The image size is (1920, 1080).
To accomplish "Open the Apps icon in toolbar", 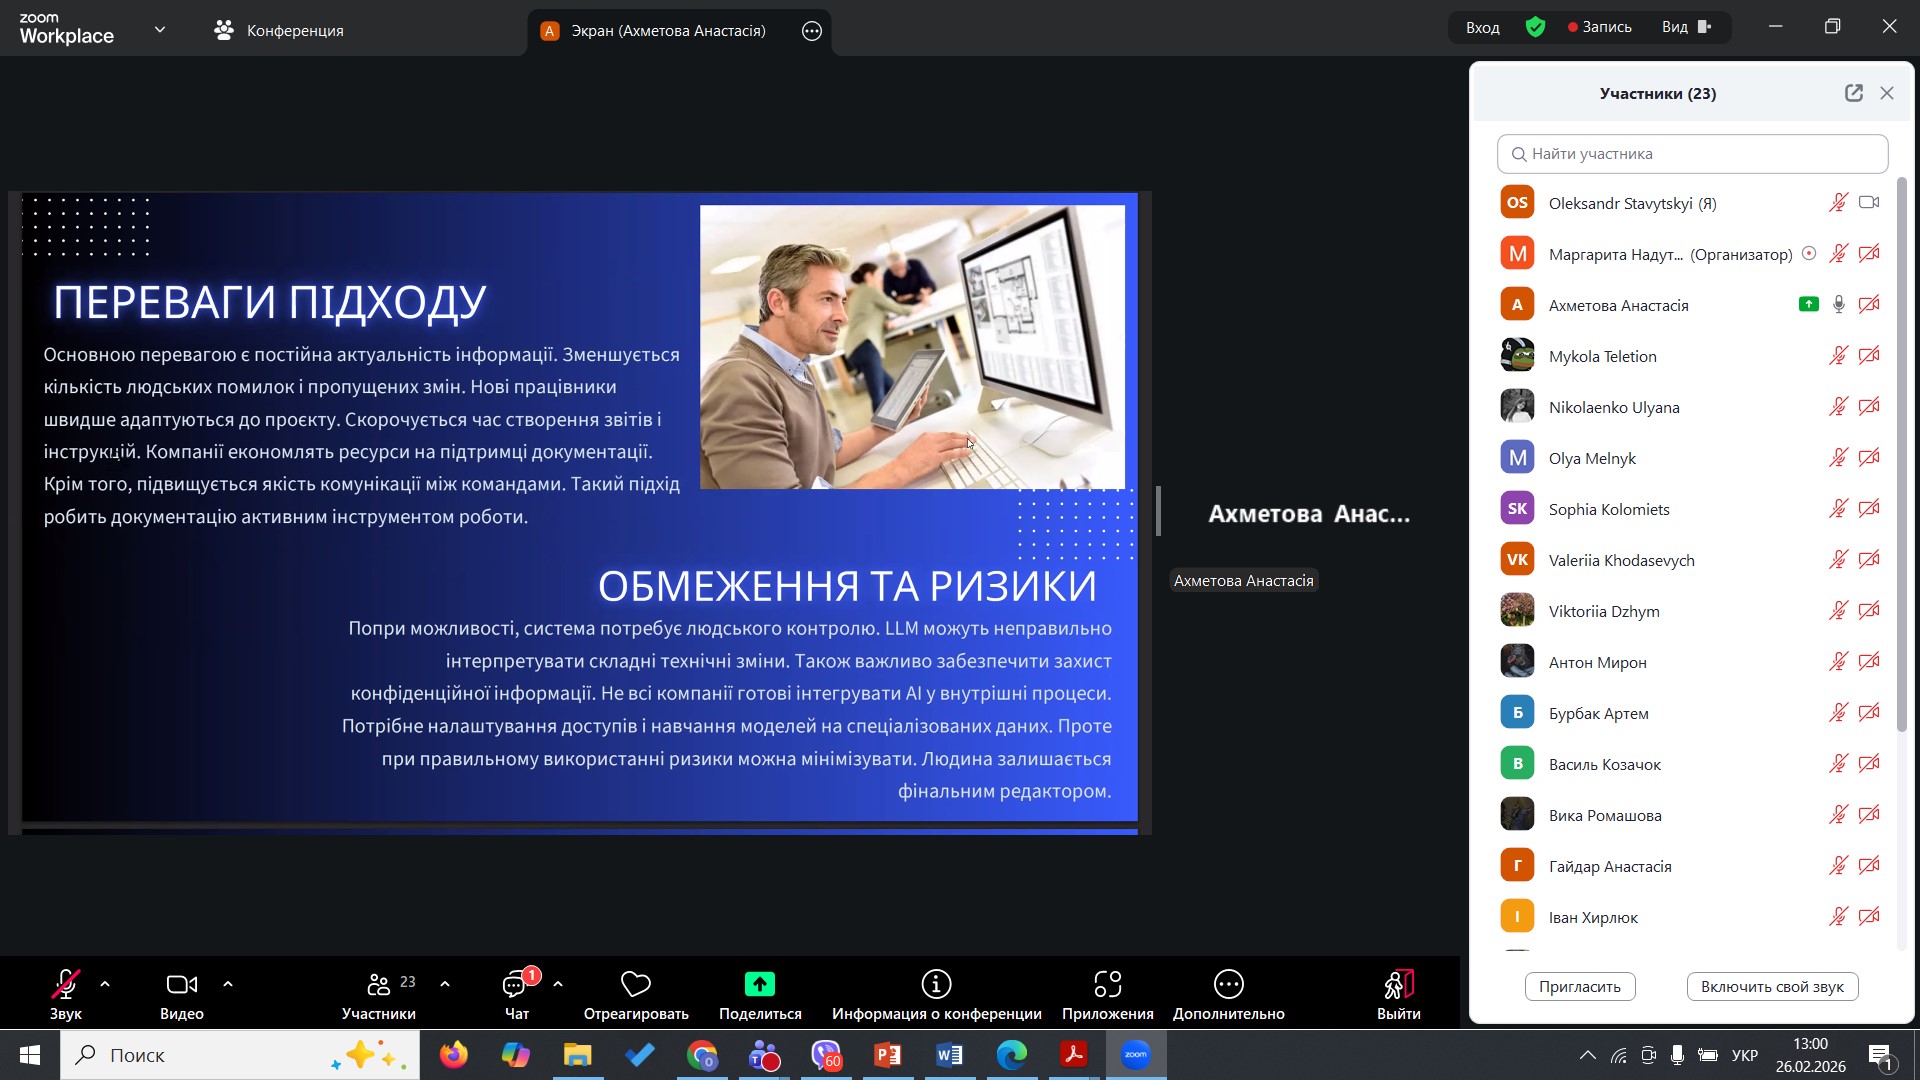I will click(x=1107, y=985).
